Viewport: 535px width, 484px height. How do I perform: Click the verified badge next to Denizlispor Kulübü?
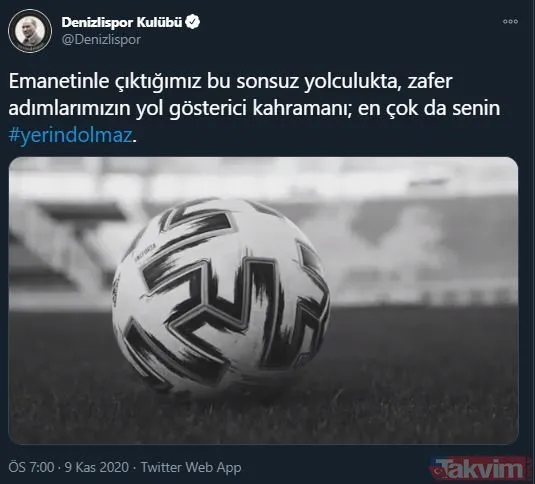[193, 22]
